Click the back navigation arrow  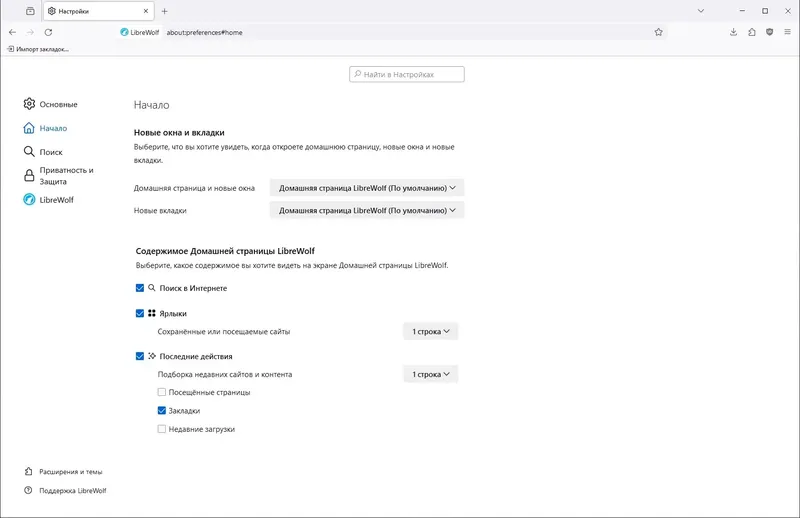click(x=12, y=32)
